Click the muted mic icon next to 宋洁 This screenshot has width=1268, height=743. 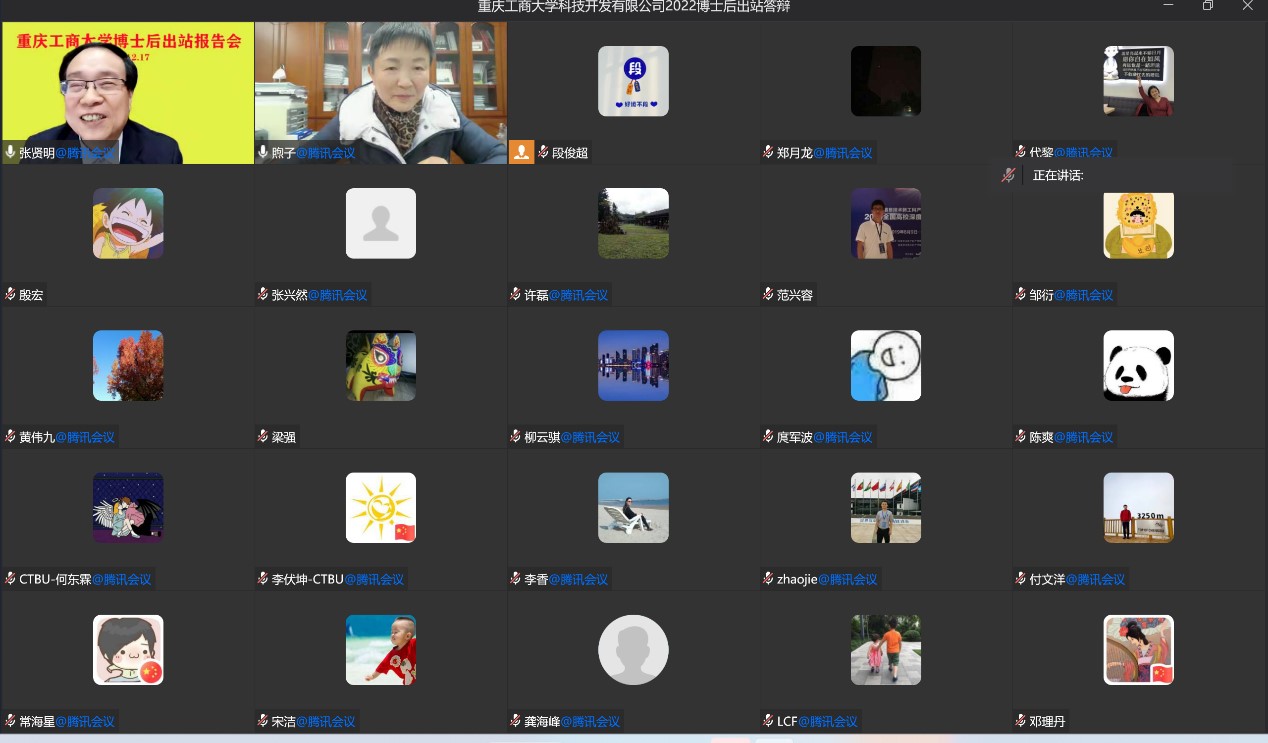[x=263, y=721]
